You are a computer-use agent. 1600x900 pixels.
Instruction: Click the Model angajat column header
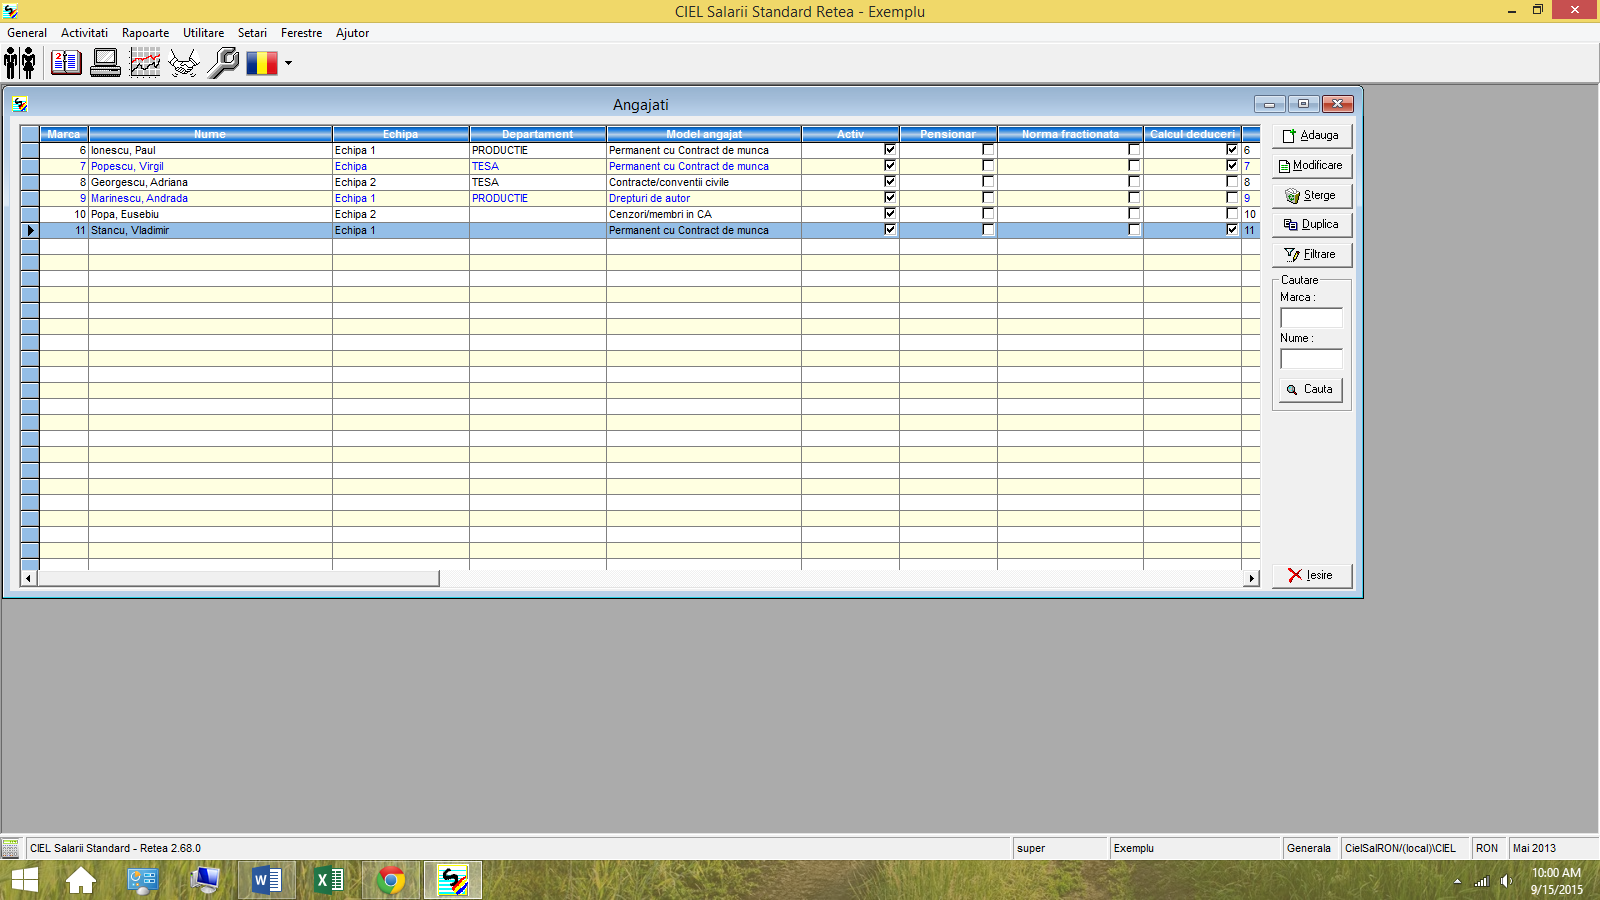click(704, 134)
